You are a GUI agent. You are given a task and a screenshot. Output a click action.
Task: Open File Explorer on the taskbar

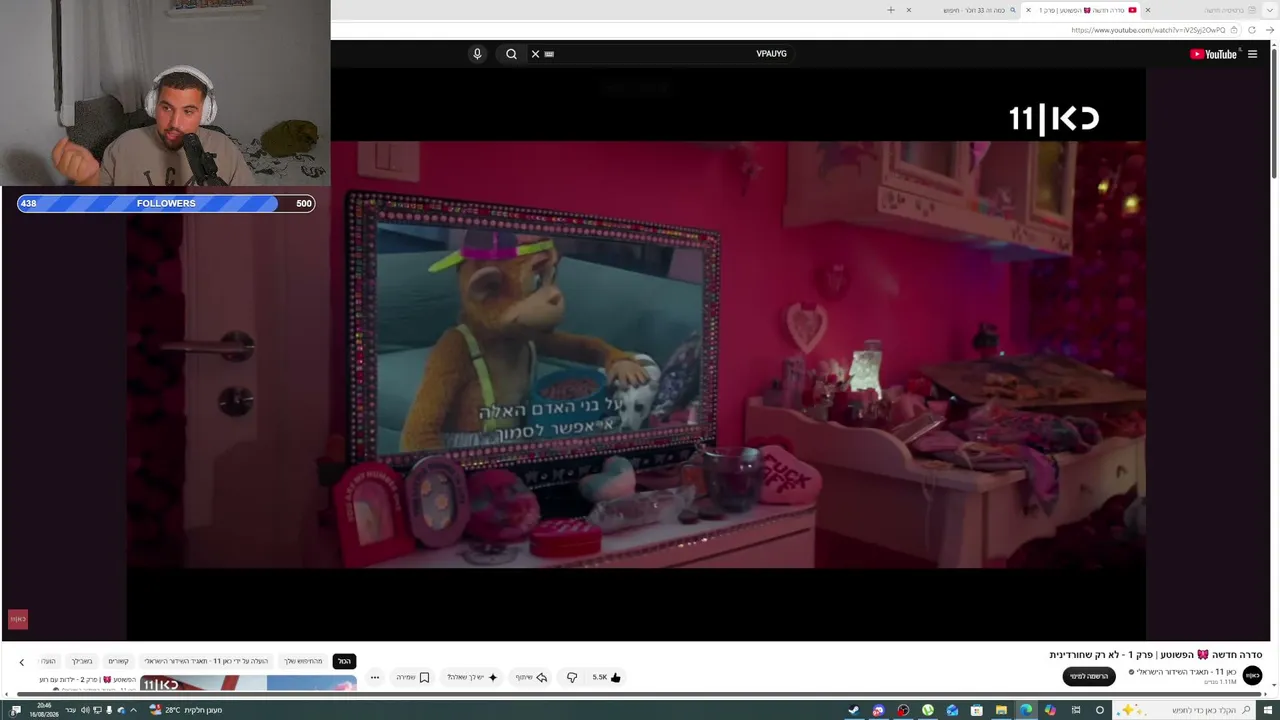1001,710
